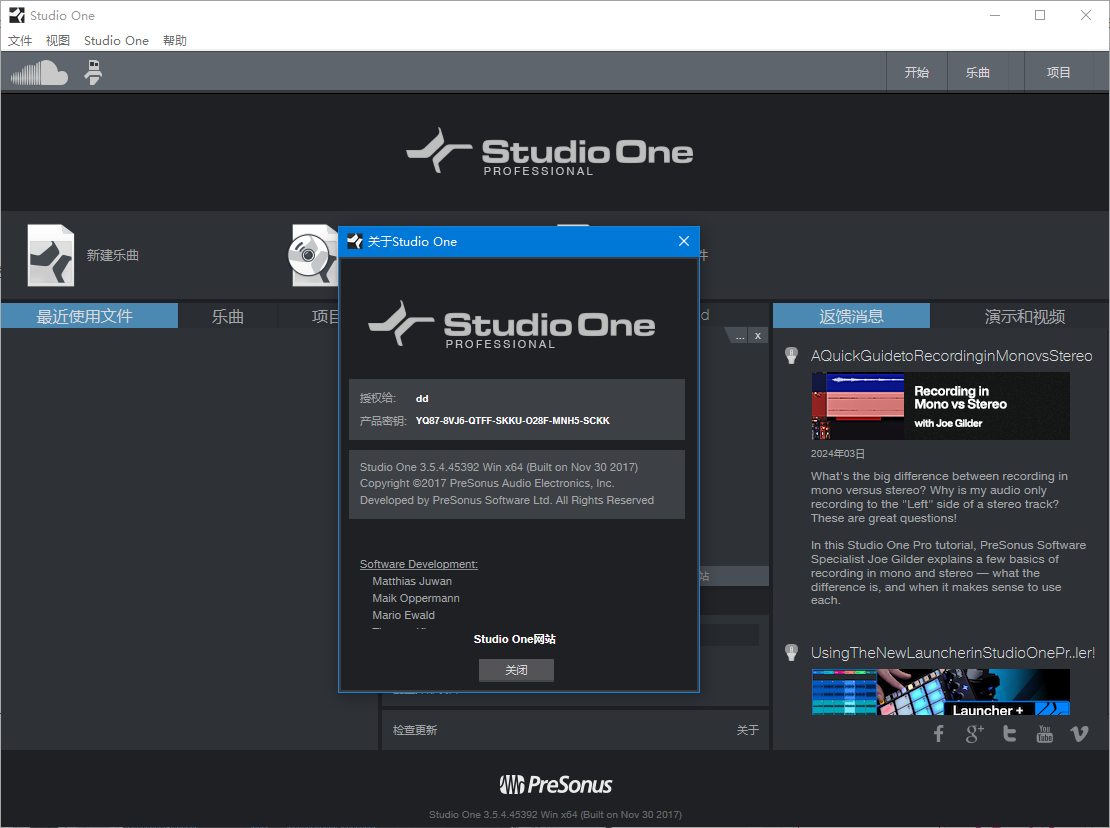Click the 2024年03日 article date

tap(837, 454)
